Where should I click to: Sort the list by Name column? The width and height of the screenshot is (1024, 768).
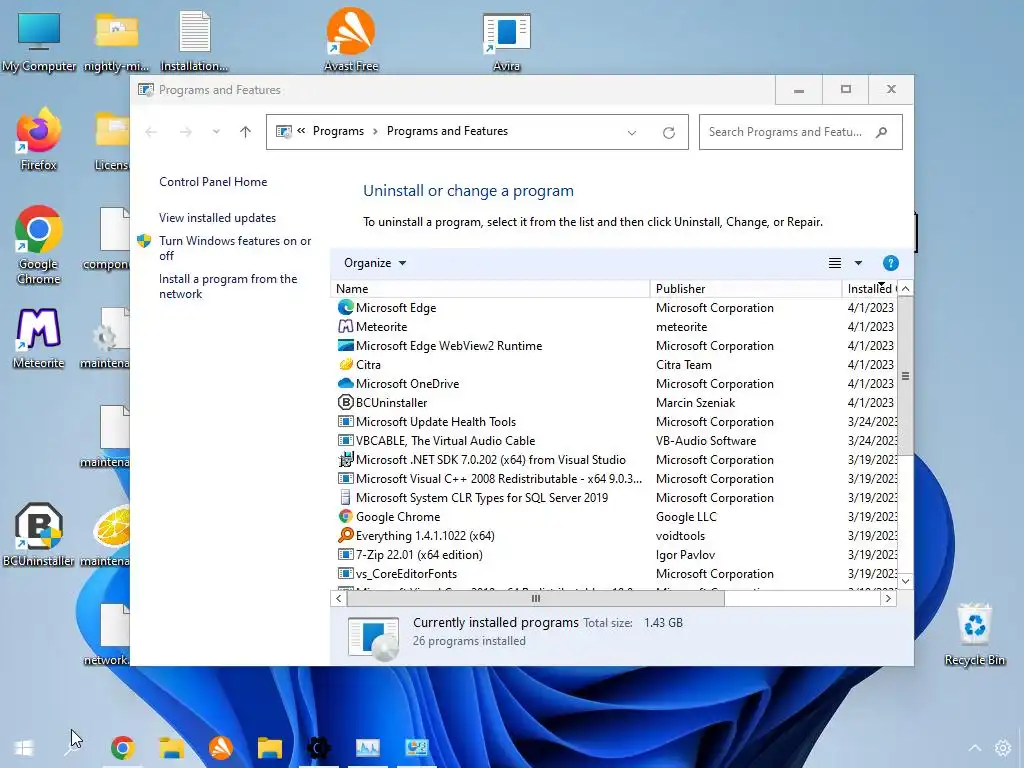click(x=490, y=289)
